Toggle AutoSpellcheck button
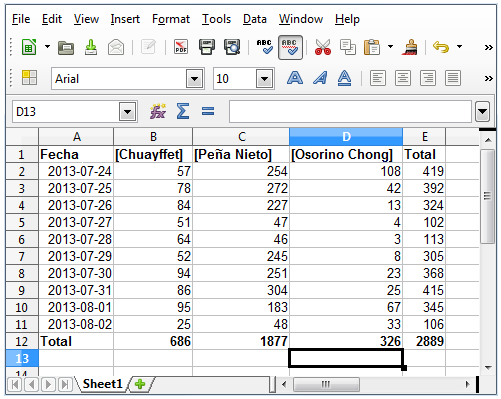This screenshot has height=399, width=501. tap(290, 47)
